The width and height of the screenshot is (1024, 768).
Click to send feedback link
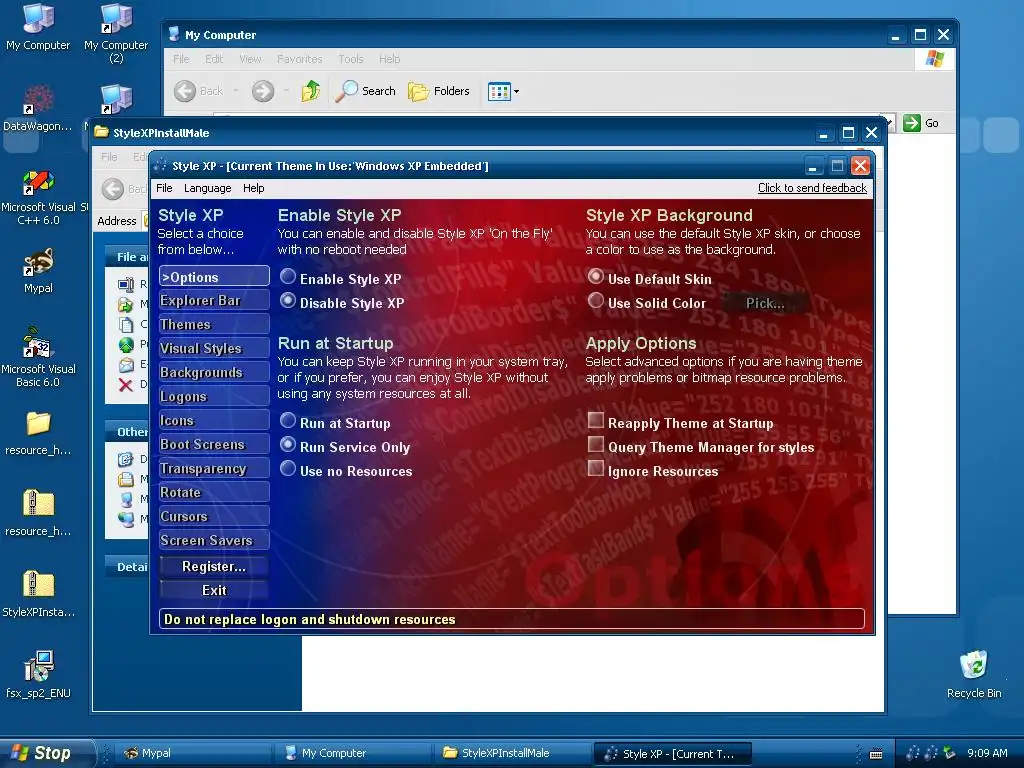point(812,188)
